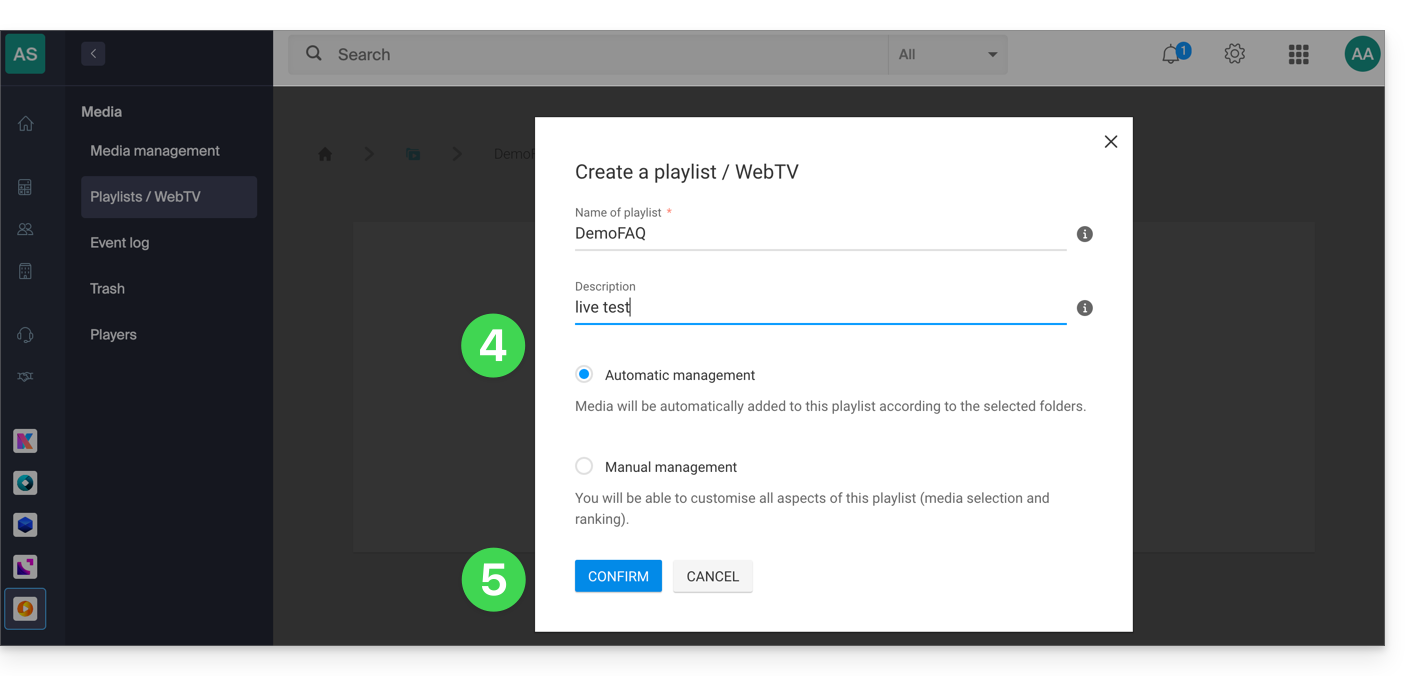Click the search magnifier icon
This screenshot has height=676, width=1415.
314,54
